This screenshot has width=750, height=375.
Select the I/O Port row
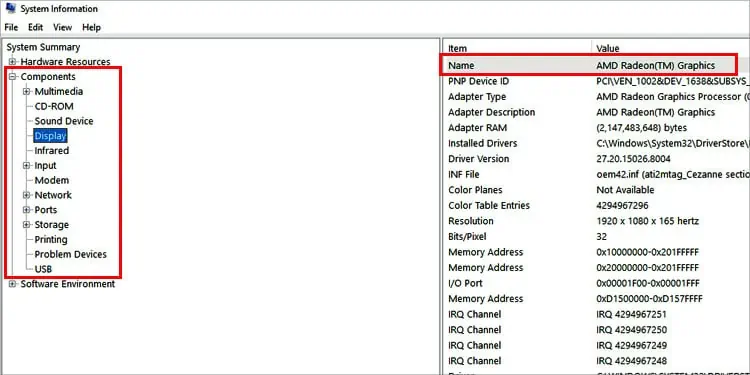pyautogui.click(x=596, y=283)
